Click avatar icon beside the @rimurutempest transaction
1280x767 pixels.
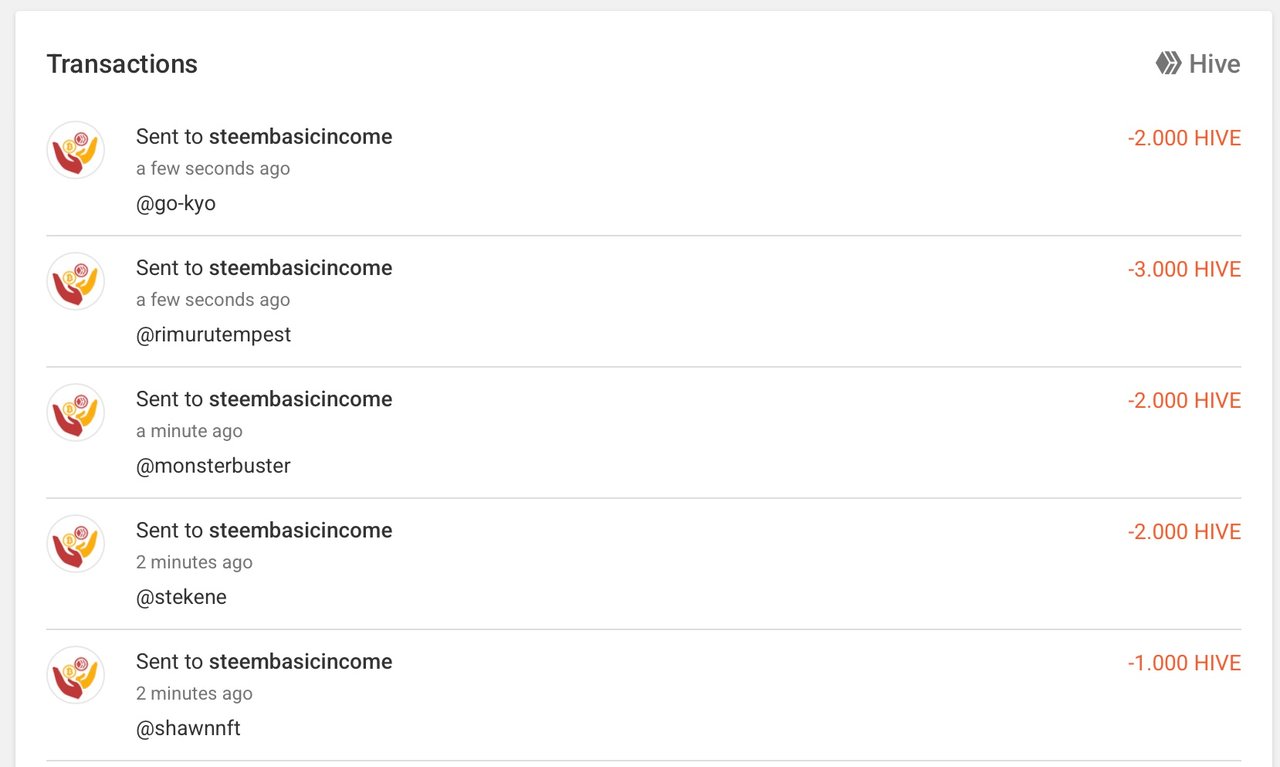[x=76, y=281]
